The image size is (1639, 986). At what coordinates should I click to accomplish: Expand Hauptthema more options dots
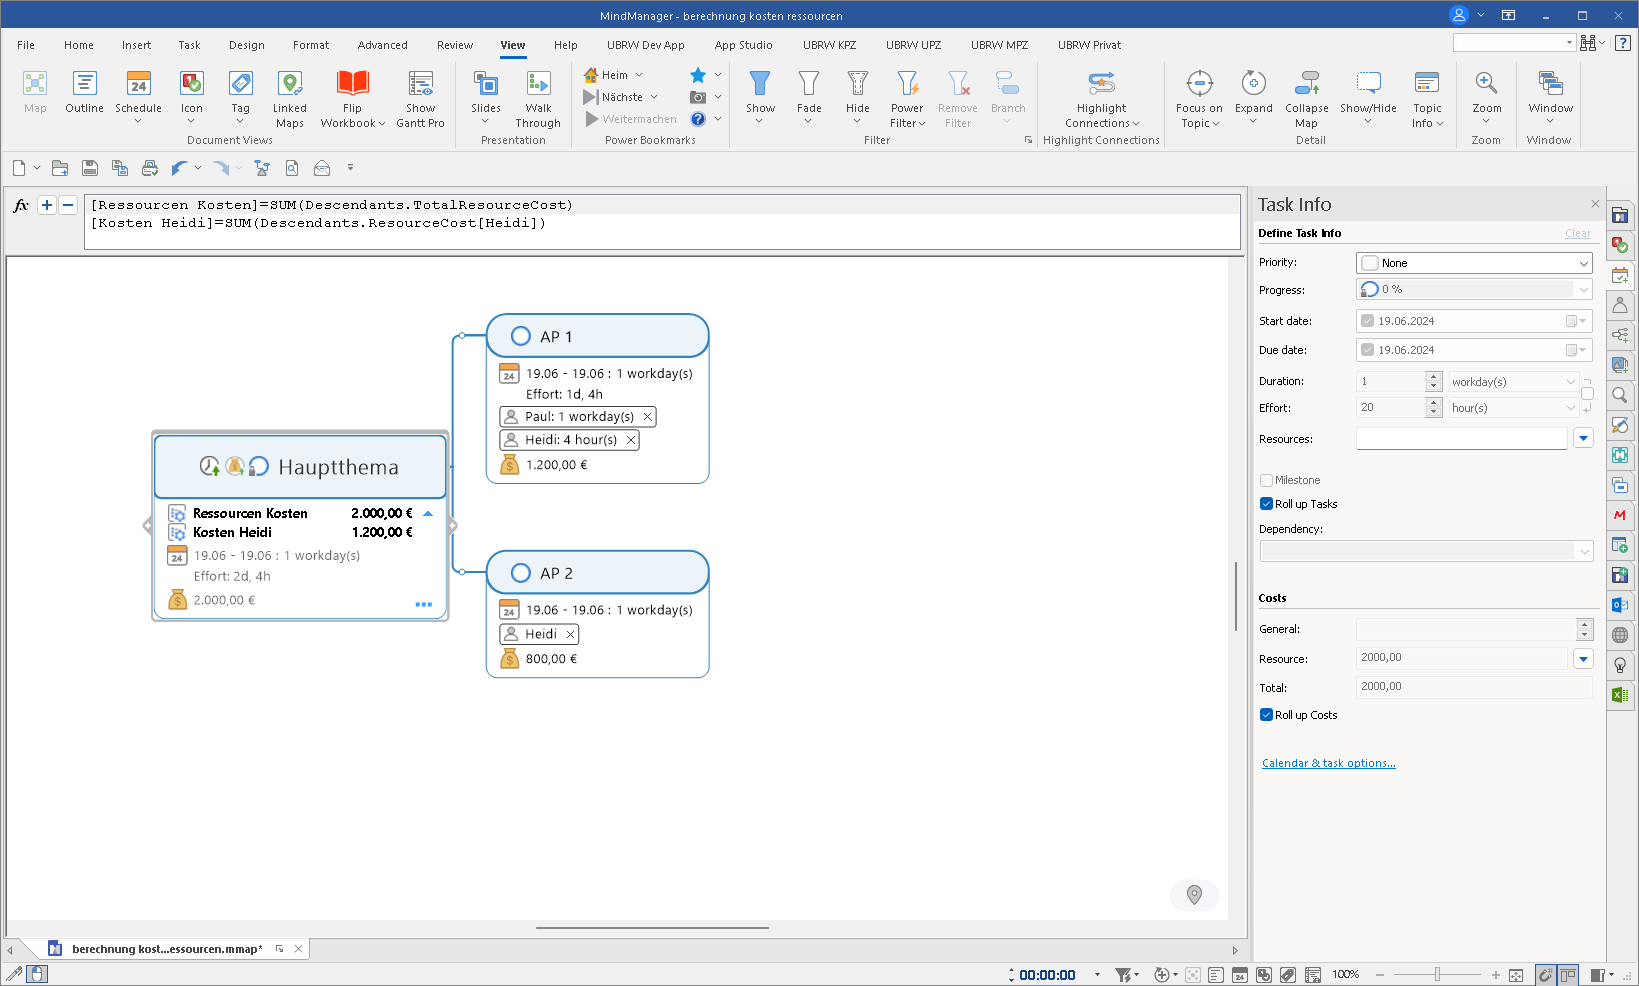[423, 604]
